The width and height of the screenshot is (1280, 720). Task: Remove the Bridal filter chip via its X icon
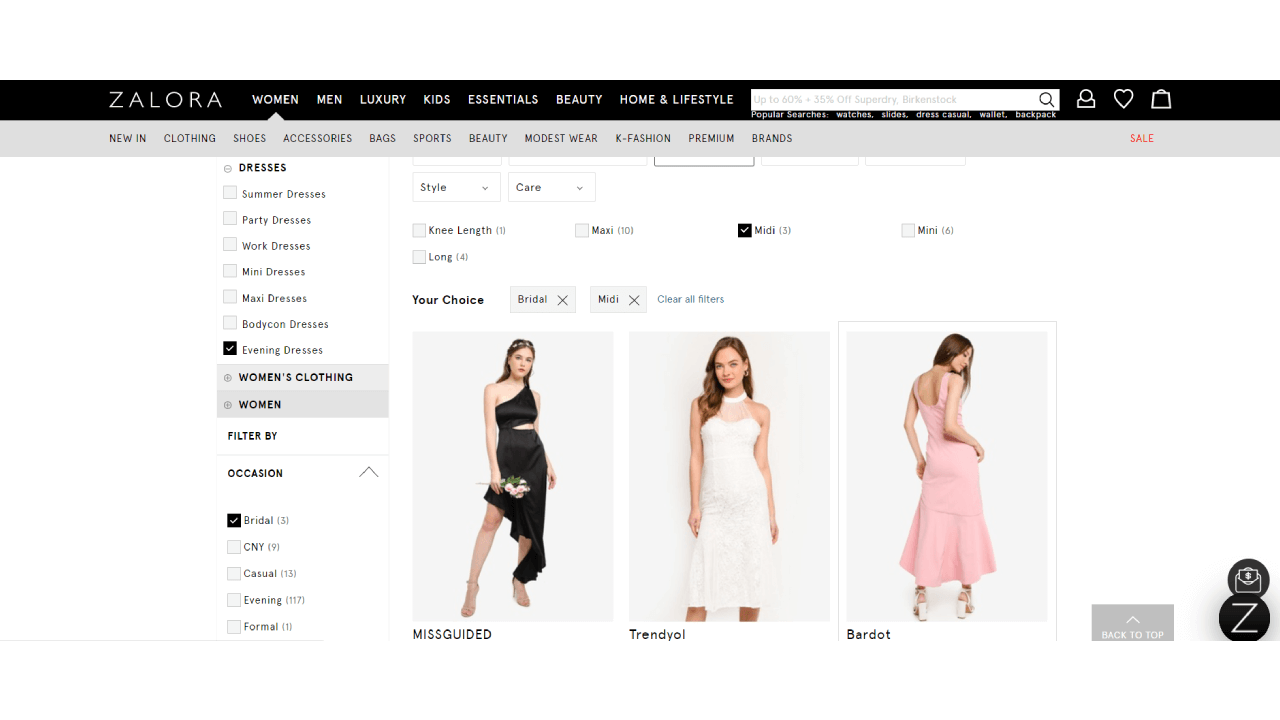coord(562,299)
